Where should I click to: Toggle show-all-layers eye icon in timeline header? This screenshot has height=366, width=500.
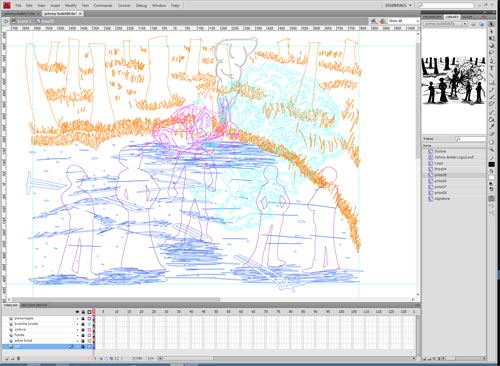pos(77,312)
